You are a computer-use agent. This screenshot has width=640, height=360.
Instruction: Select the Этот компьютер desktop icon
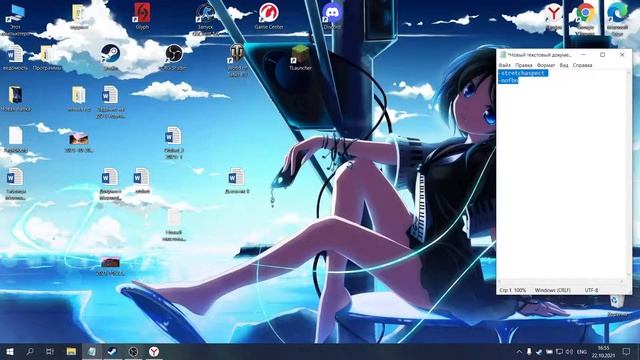pyautogui.click(x=15, y=20)
